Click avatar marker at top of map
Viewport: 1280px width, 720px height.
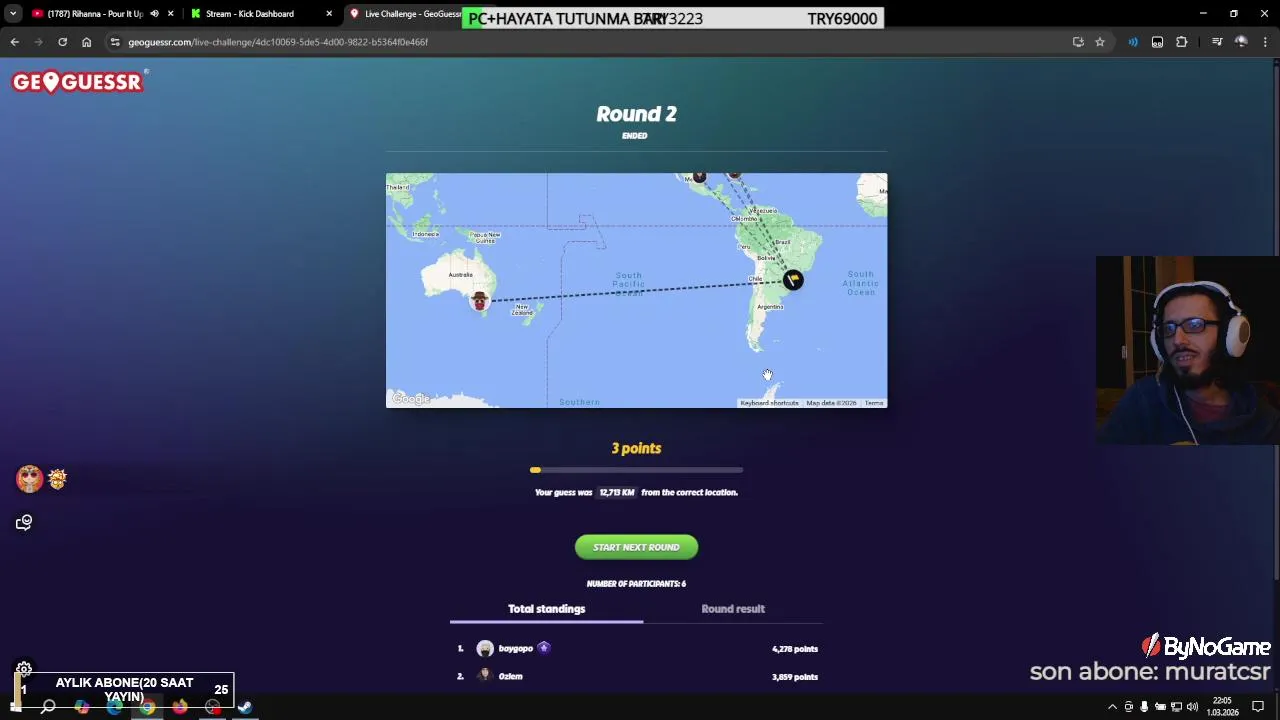click(699, 178)
